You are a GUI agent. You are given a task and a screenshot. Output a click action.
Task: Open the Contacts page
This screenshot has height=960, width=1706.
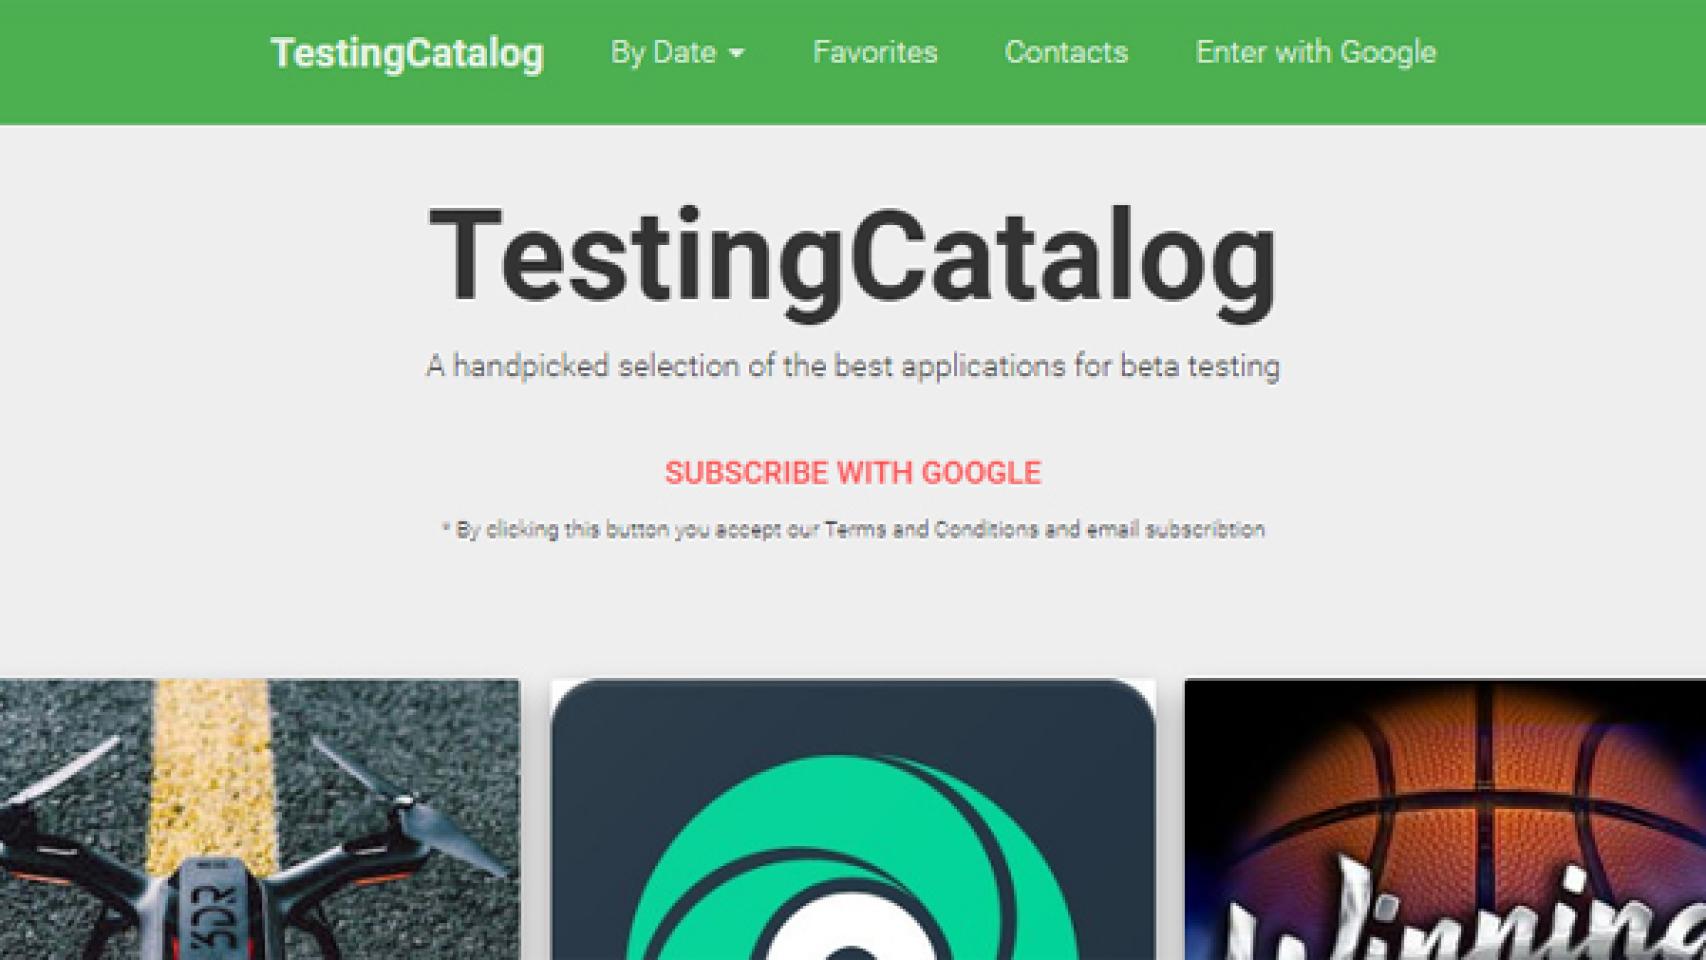click(1066, 52)
